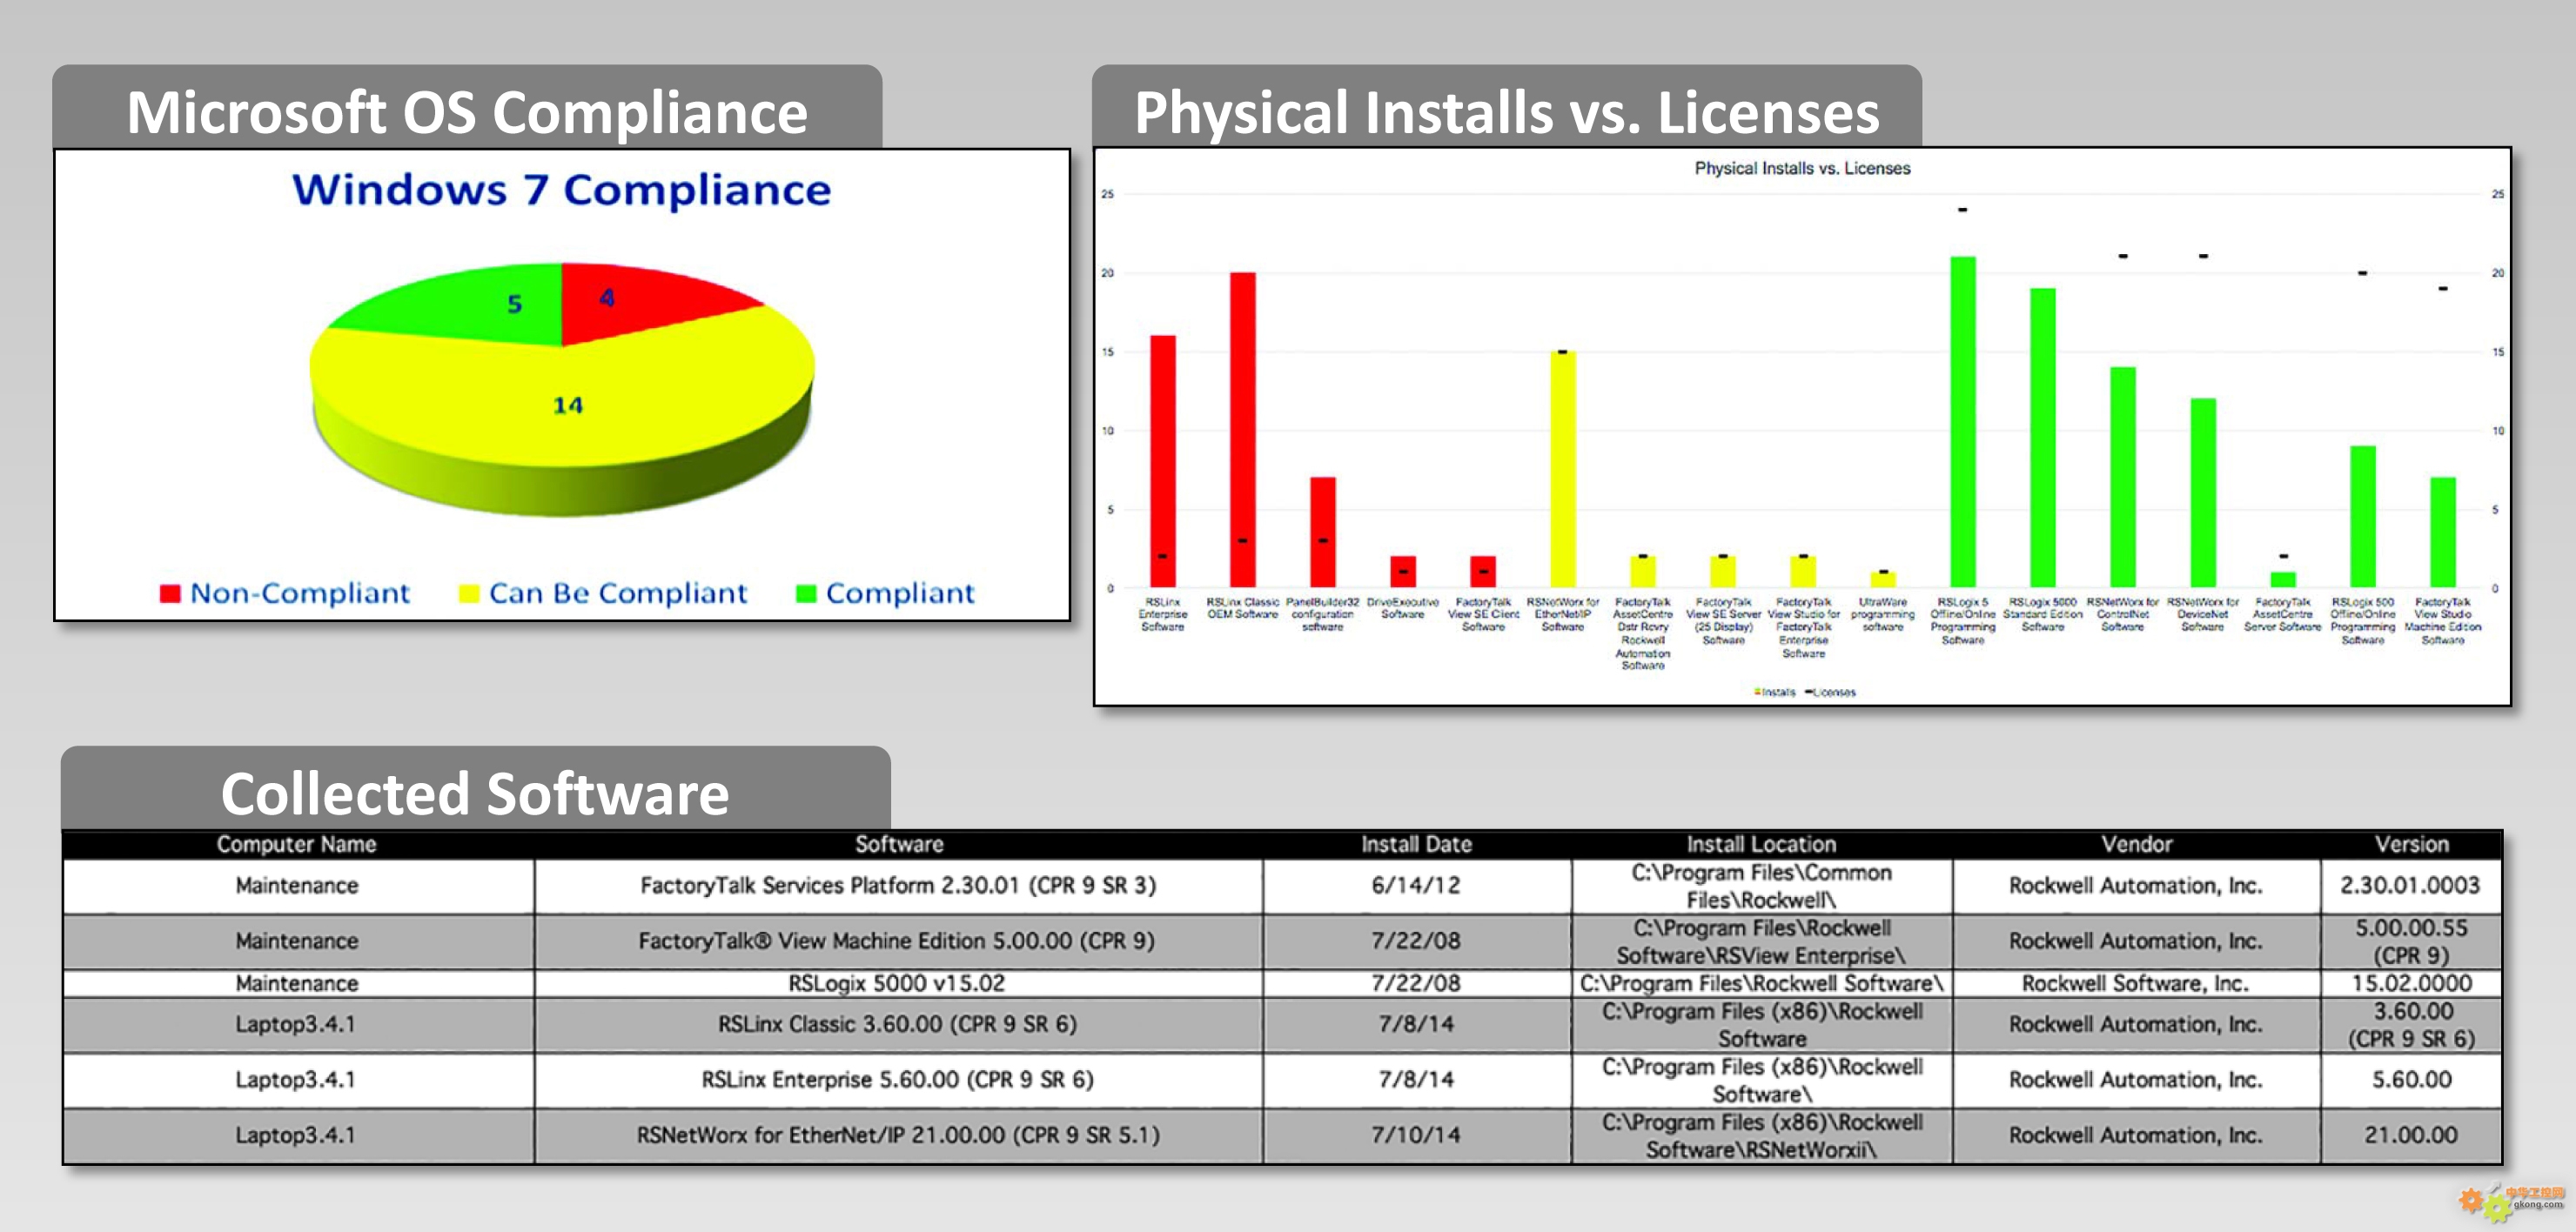Click the 3.60.00 (CPR 9 SR 6) version cell
This screenshot has width=2576, height=1232.
click(x=2411, y=1025)
